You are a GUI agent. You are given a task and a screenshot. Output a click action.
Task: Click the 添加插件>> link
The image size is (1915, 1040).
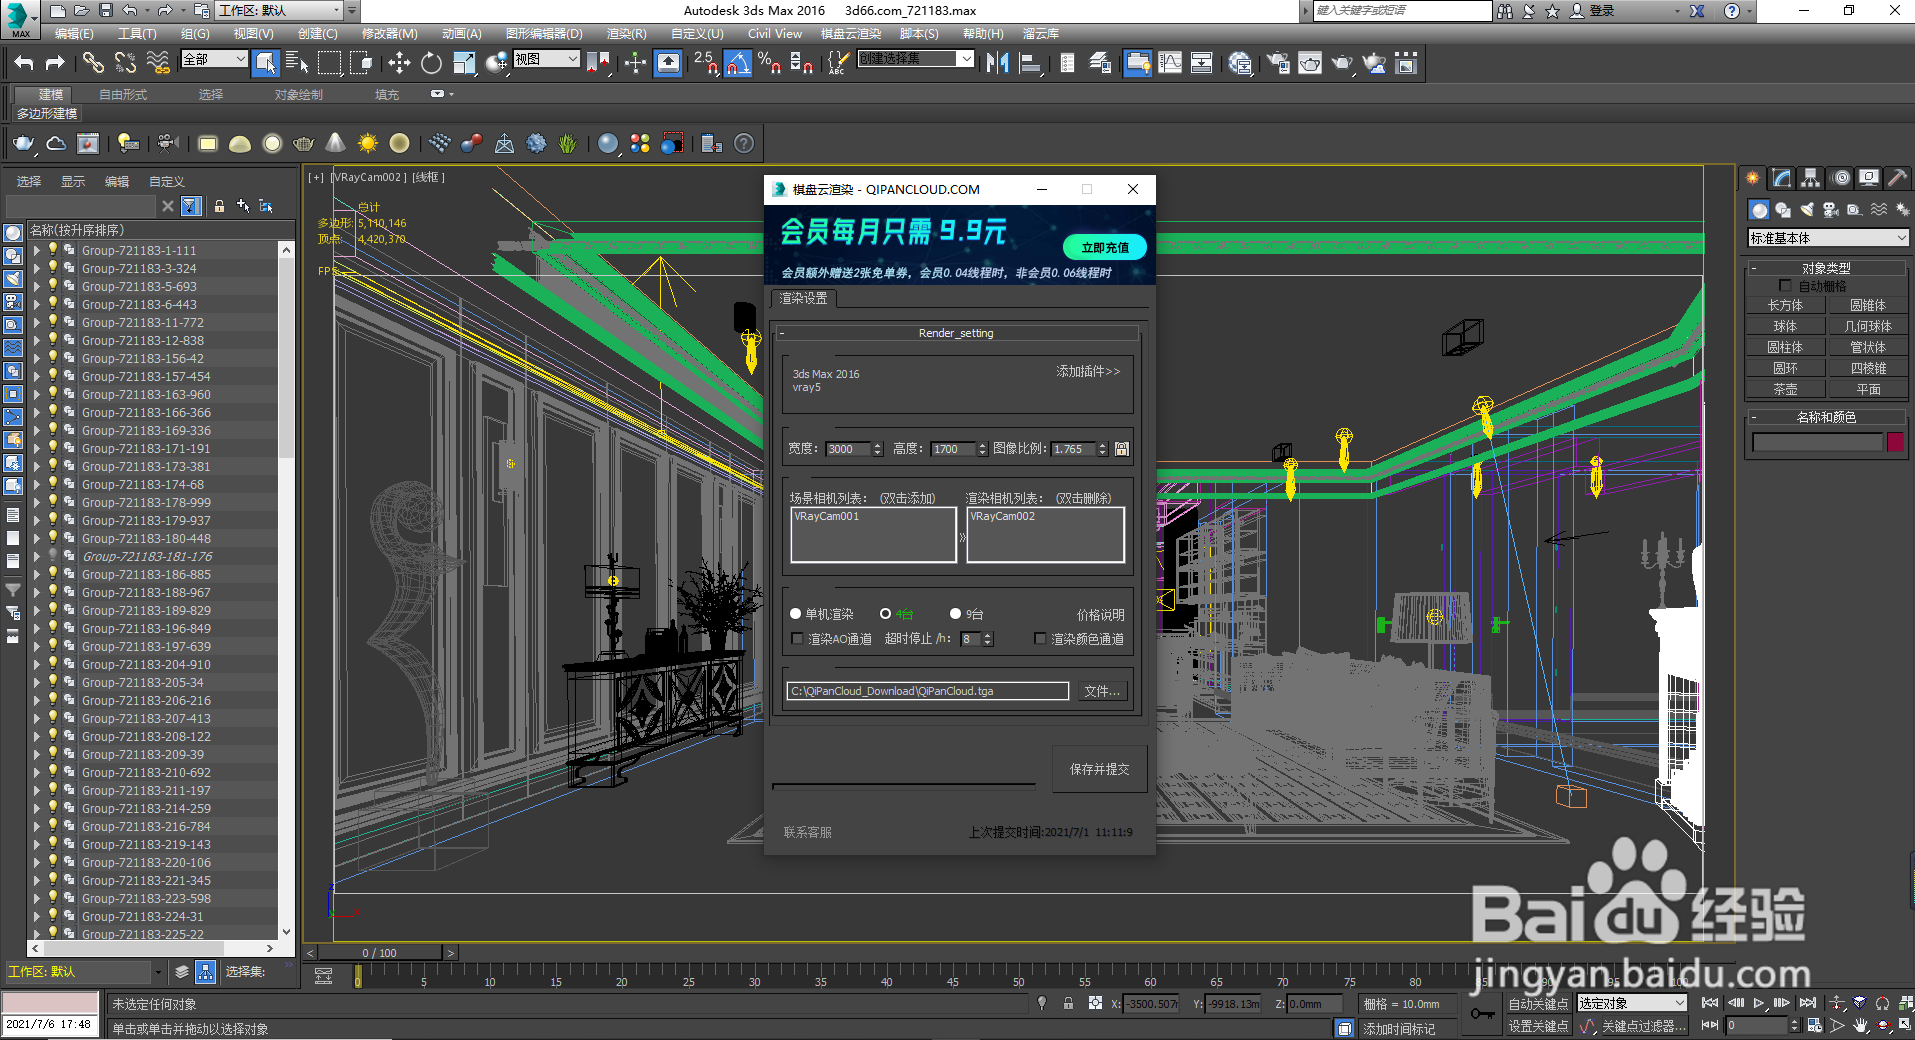coord(1088,371)
